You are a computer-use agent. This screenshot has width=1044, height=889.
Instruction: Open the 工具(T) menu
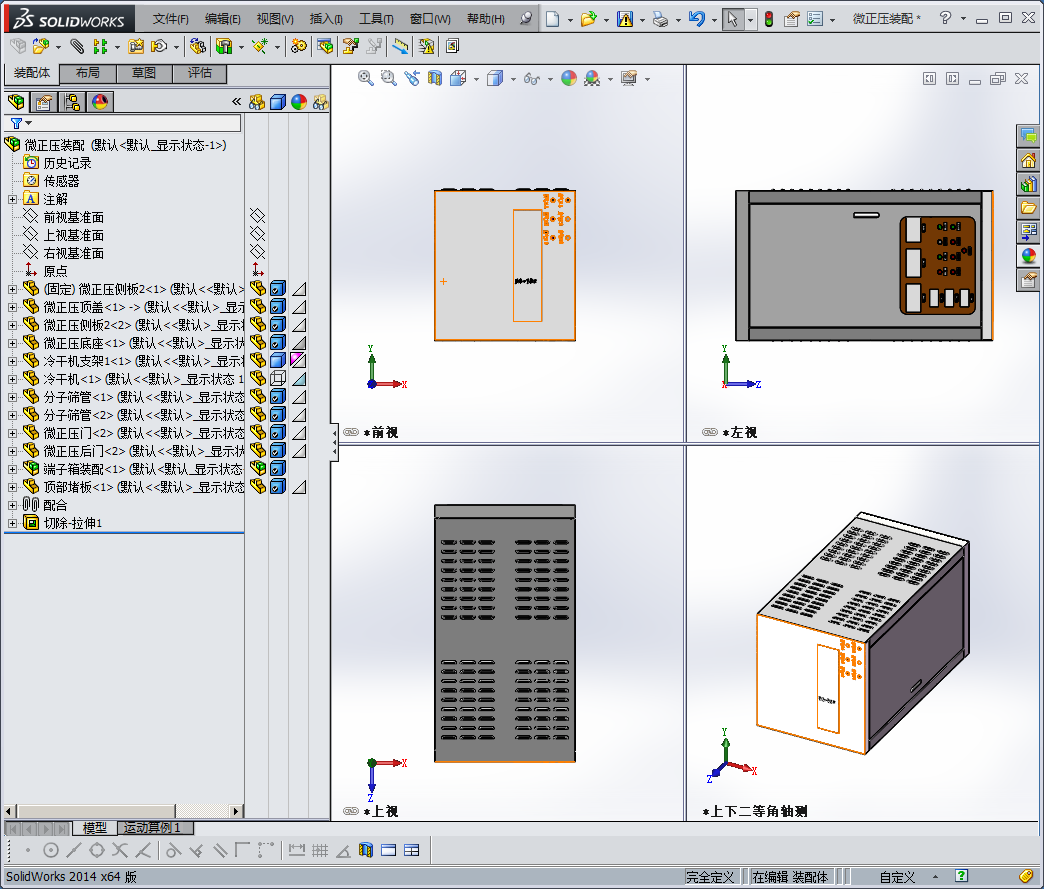click(x=376, y=19)
